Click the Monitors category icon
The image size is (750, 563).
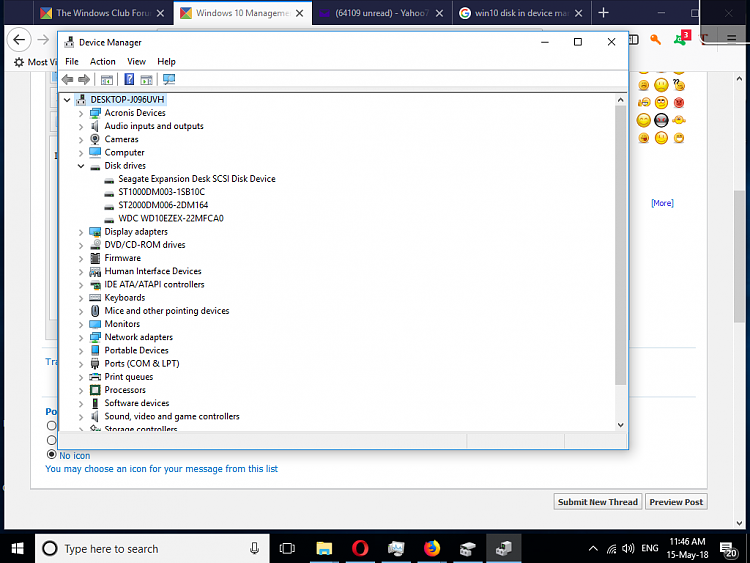[95, 324]
